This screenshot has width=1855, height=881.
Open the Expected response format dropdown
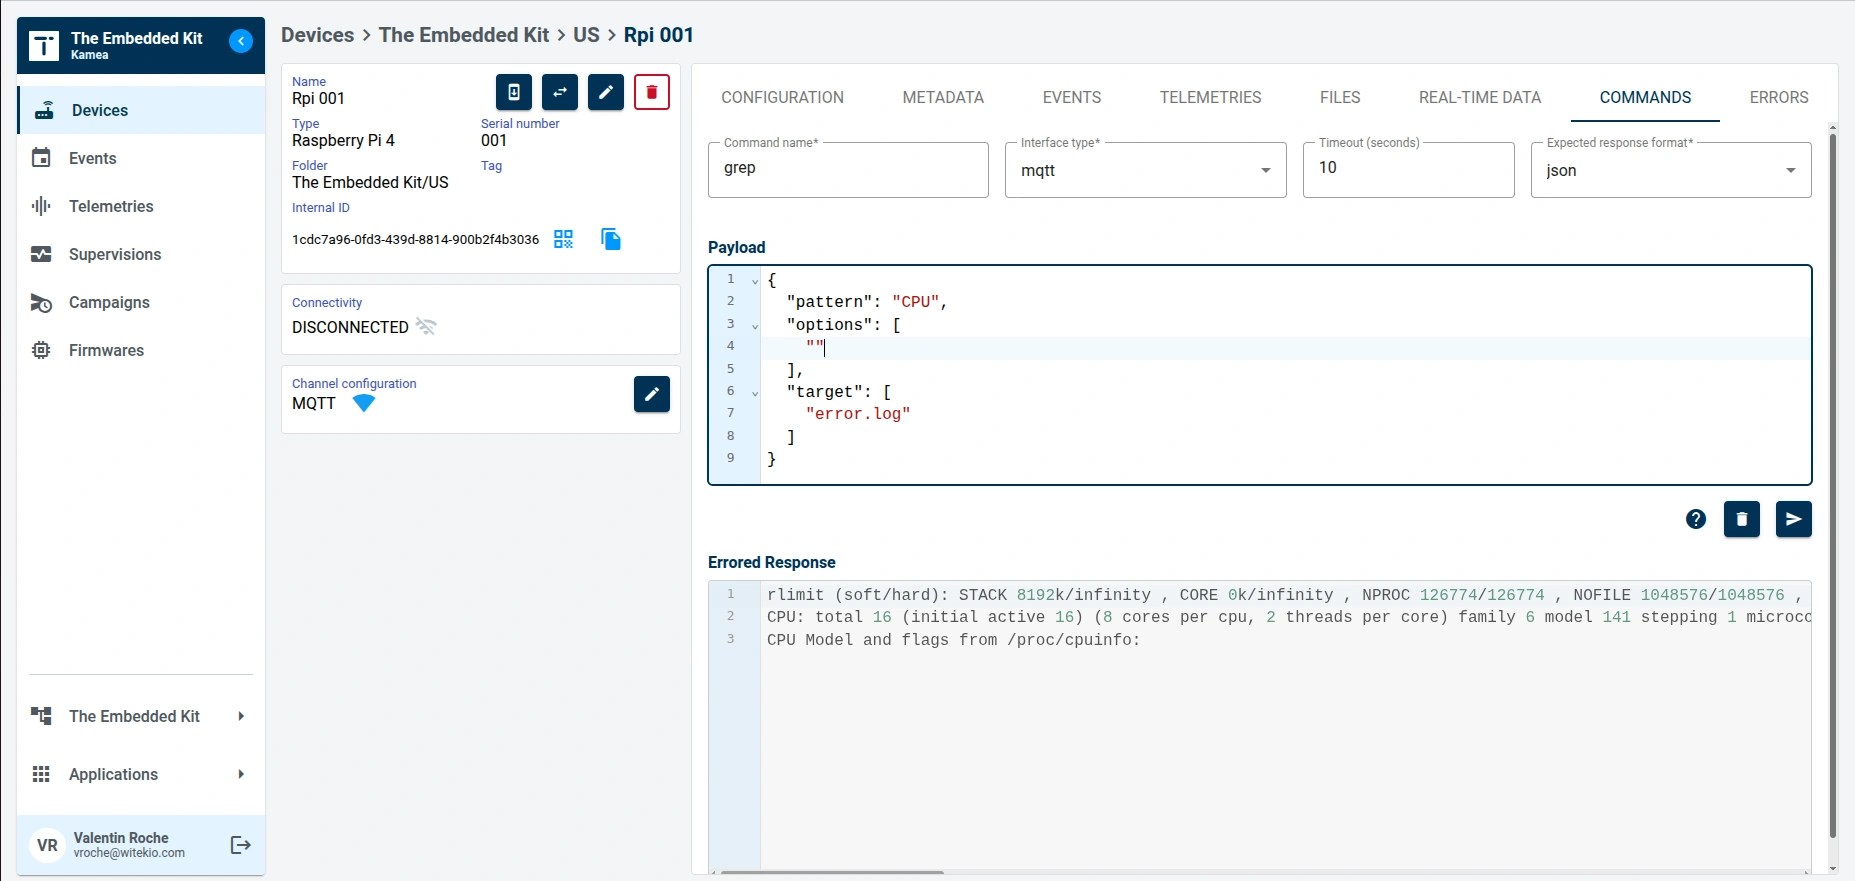click(x=1671, y=170)
